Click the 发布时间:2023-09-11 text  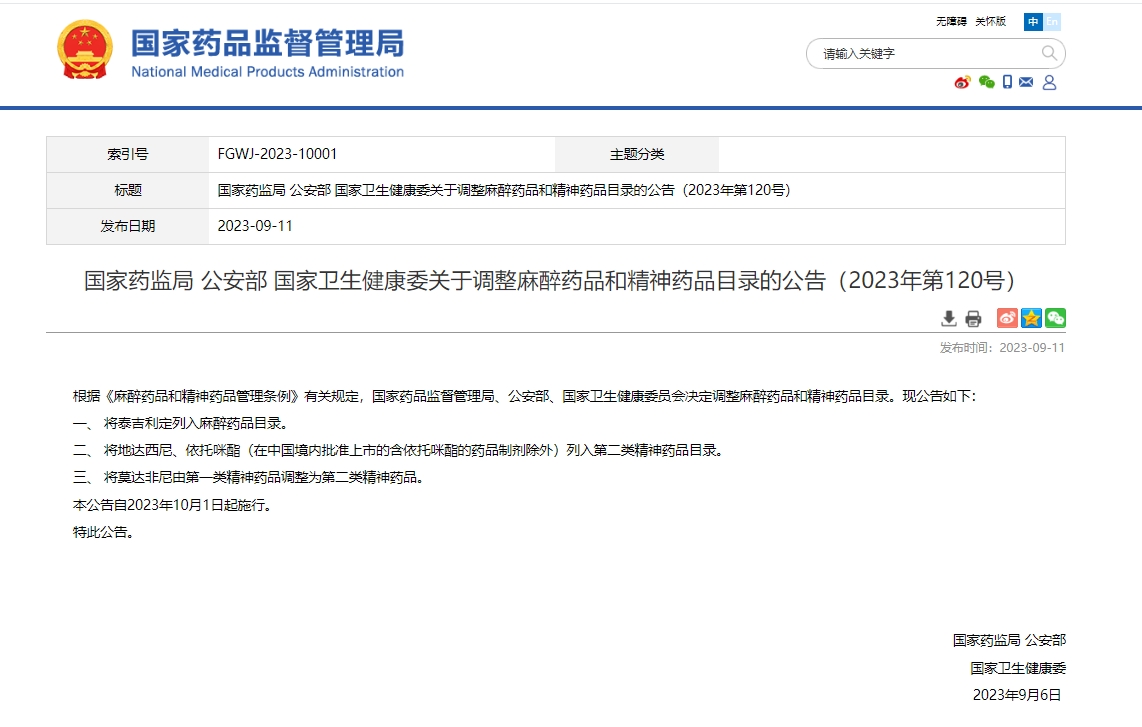1002,347
